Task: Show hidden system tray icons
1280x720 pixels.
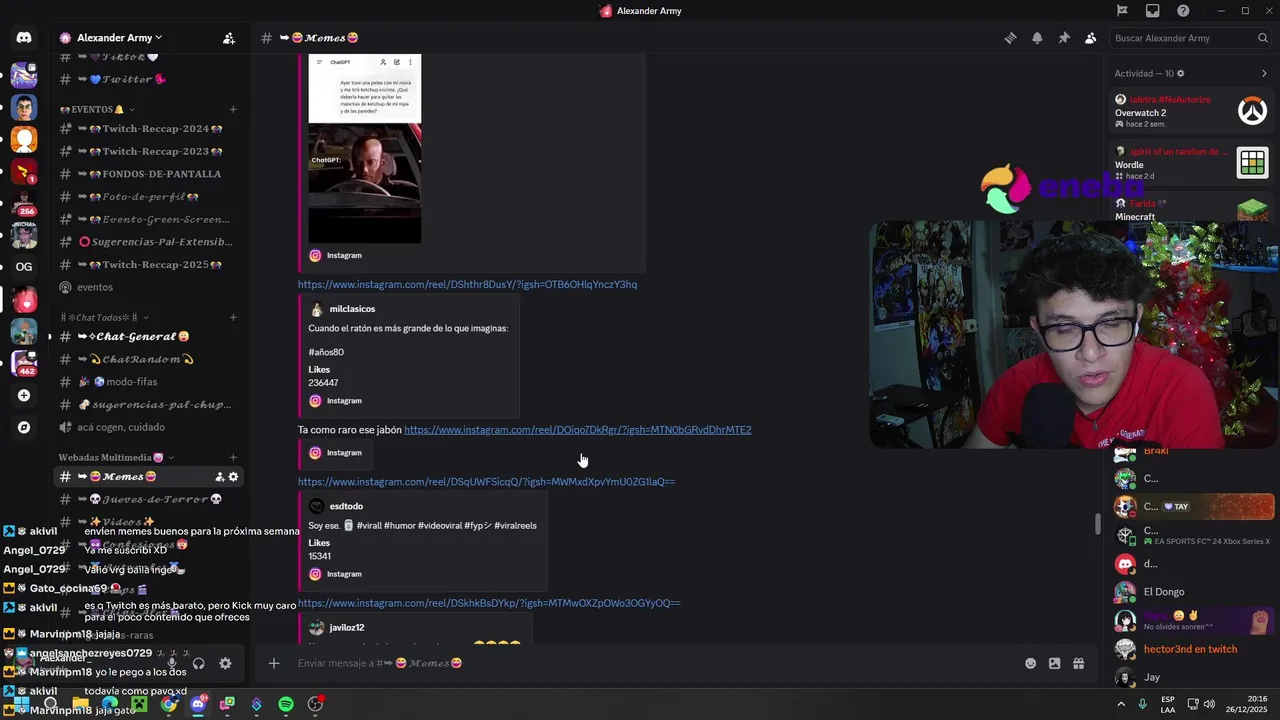Action: (x=1122, y=704)
